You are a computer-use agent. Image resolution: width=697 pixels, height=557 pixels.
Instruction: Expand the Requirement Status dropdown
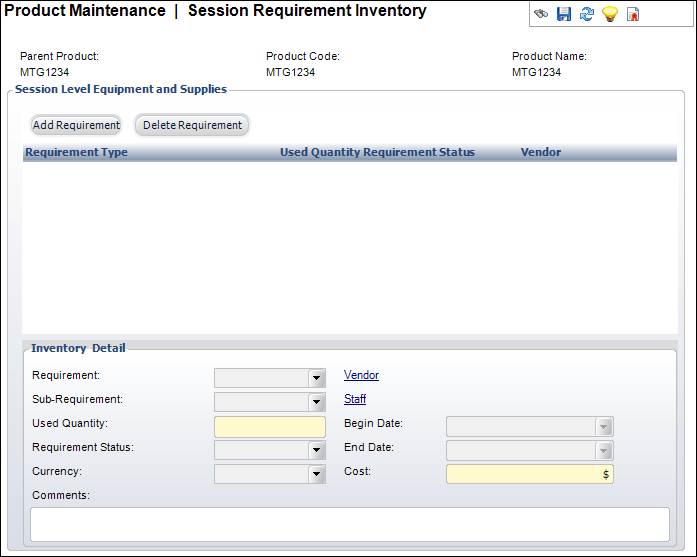[x=317, y=451]
